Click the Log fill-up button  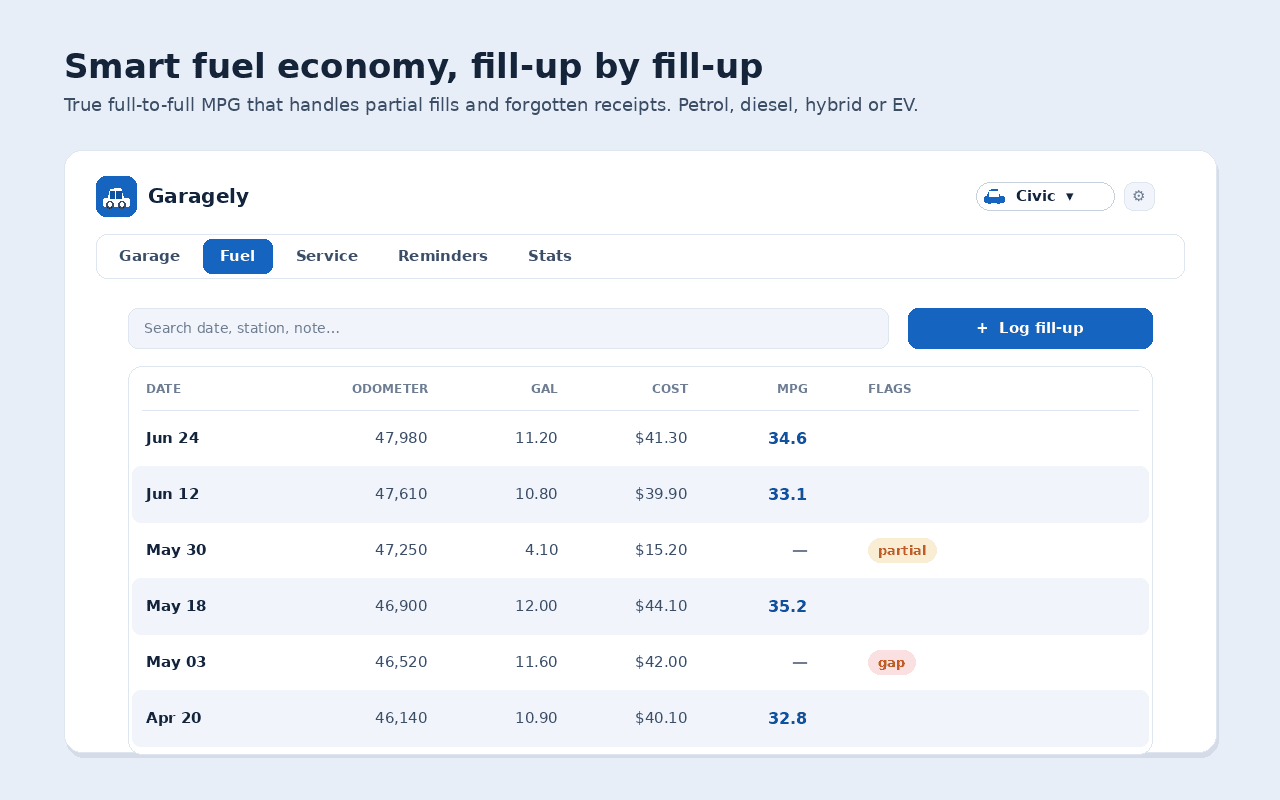(x=1030, y=328)
